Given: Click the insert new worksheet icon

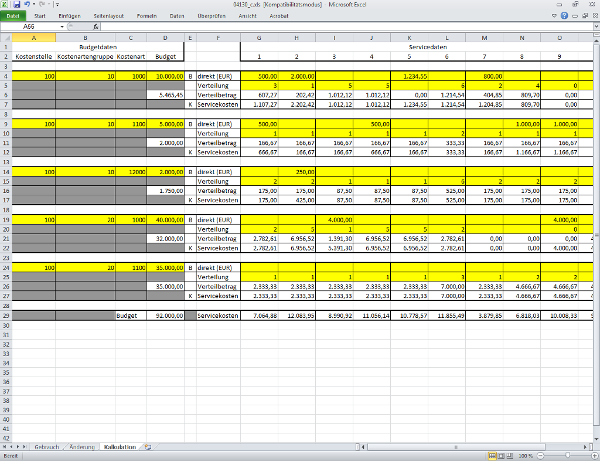Looking at the screenshot, I should click(x=148, y=446).
